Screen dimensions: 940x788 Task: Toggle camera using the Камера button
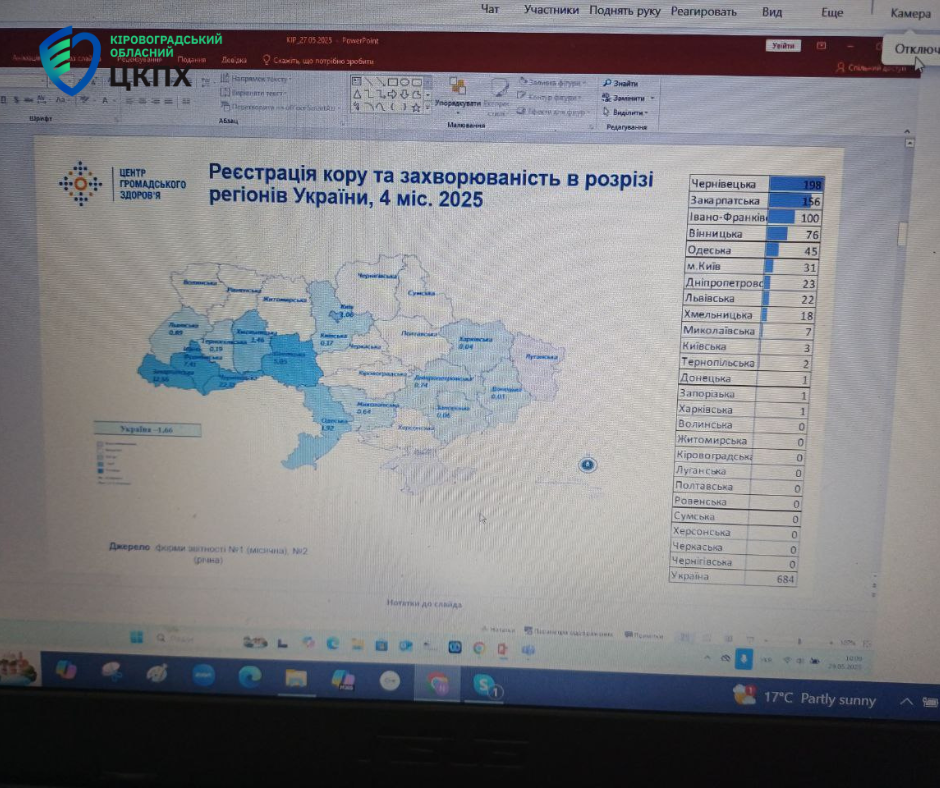click(910, 12)
